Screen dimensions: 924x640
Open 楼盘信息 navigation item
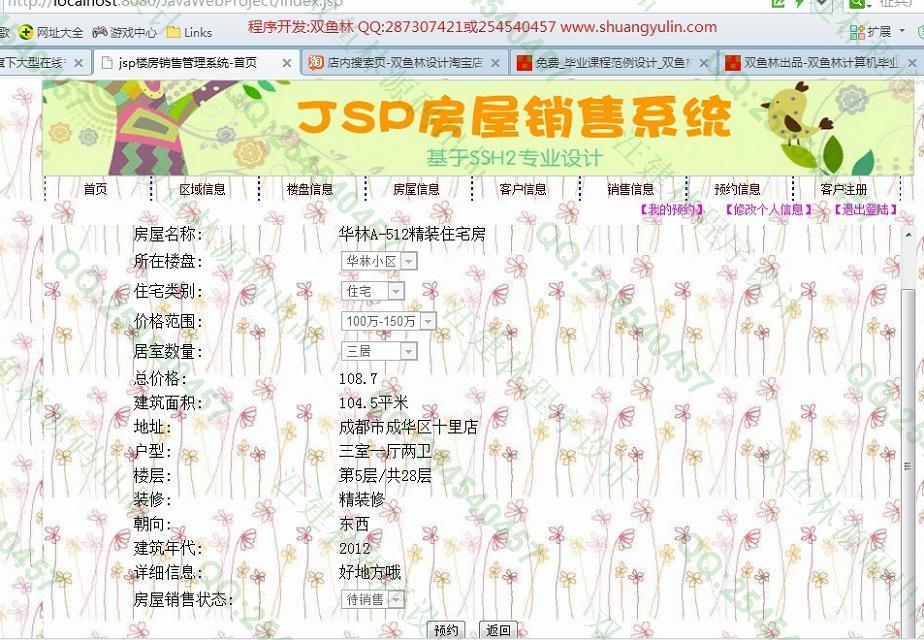[x=309, y=189]
